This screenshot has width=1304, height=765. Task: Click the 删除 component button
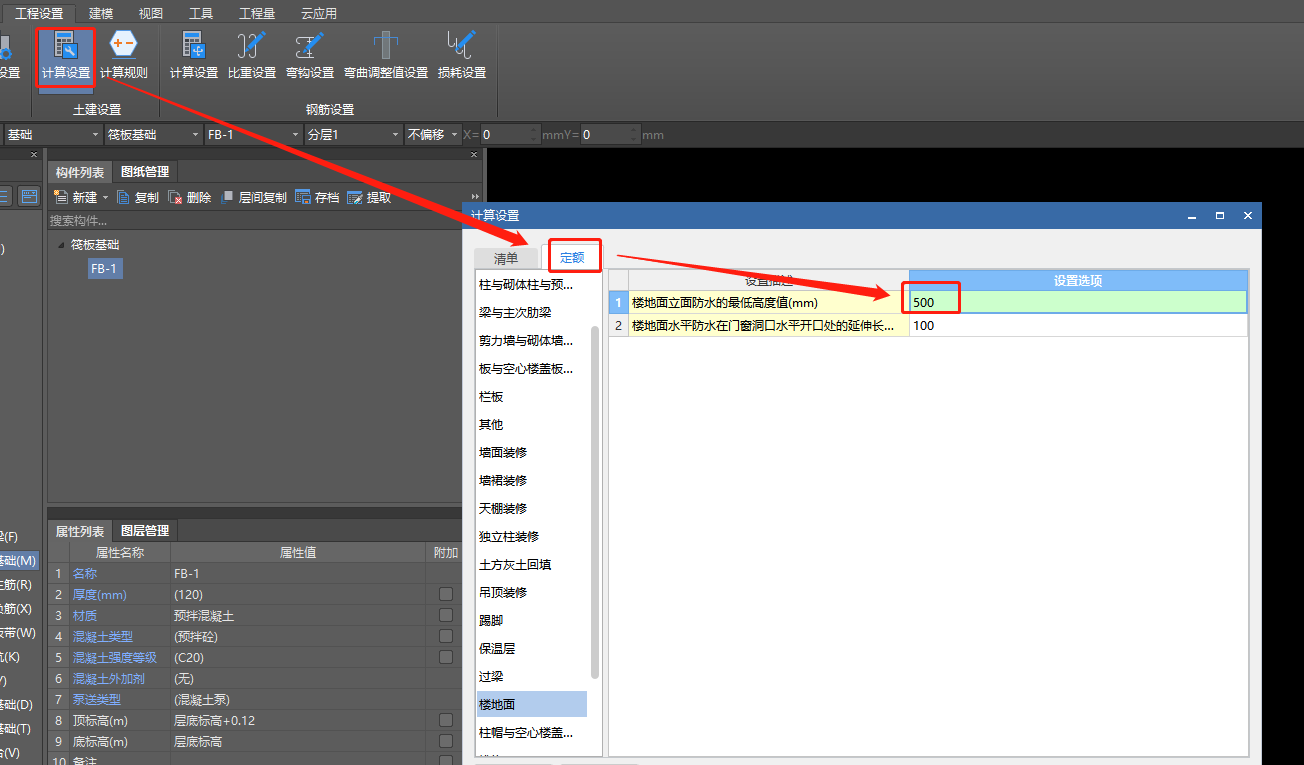[190, 198]
